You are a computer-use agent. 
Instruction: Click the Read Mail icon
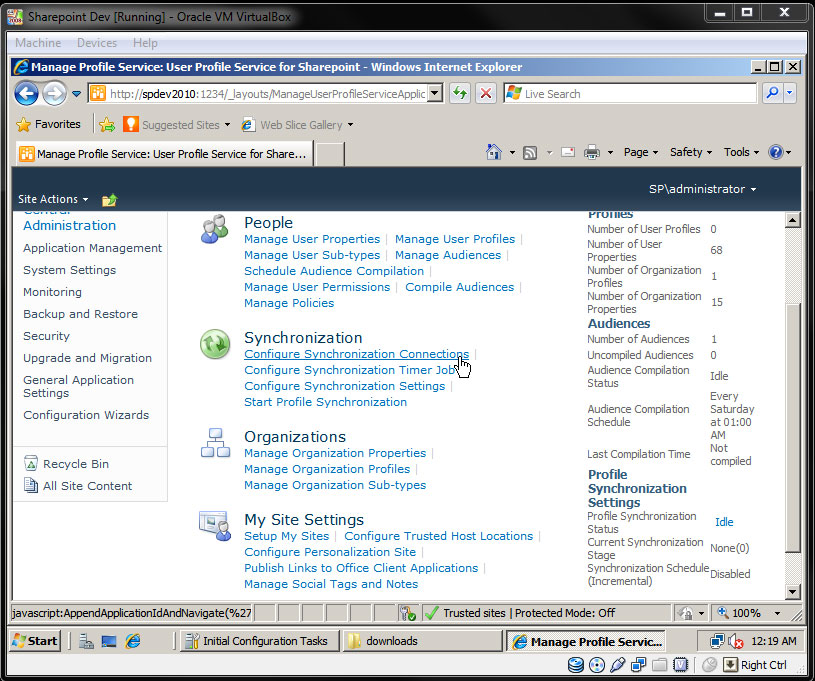click(568, 152)
